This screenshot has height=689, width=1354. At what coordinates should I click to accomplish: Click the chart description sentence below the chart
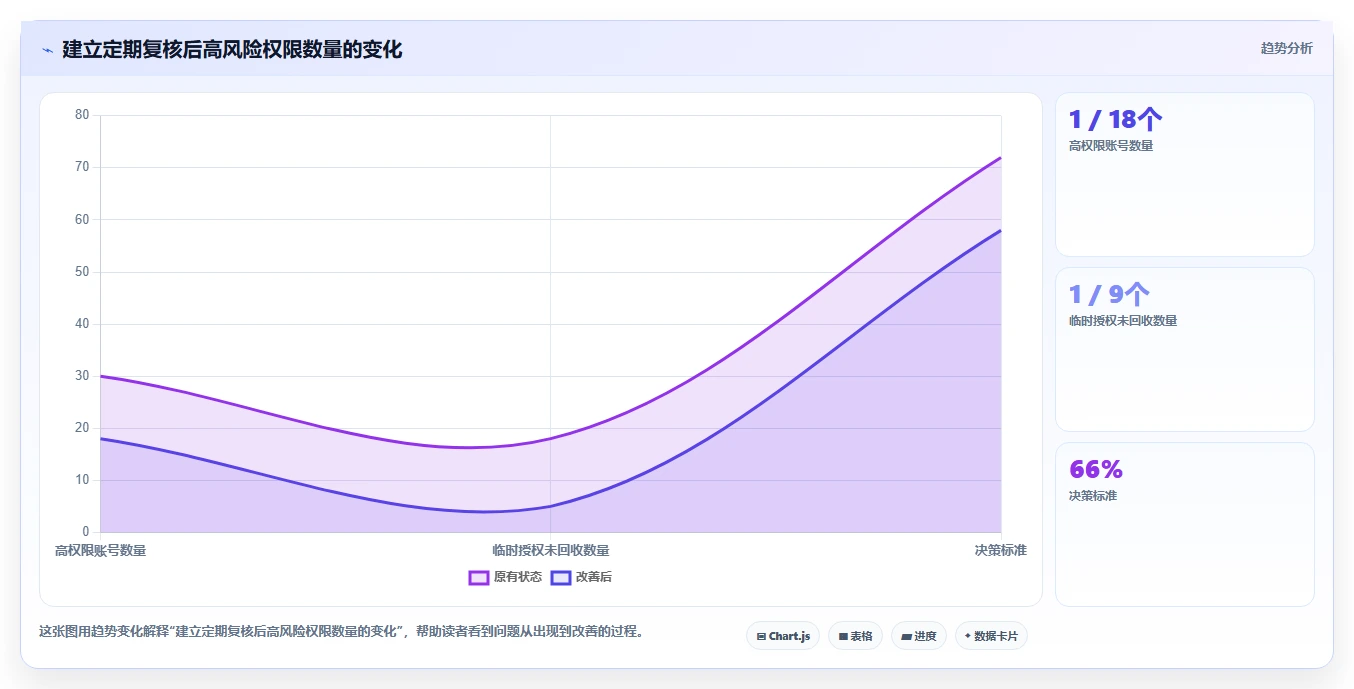coord(342,632)
